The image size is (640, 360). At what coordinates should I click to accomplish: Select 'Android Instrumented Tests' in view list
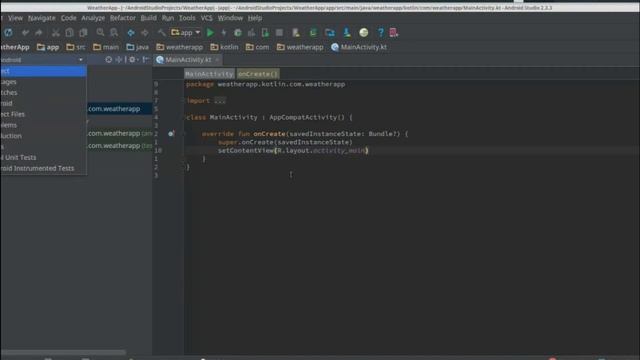tap(43, 168)
